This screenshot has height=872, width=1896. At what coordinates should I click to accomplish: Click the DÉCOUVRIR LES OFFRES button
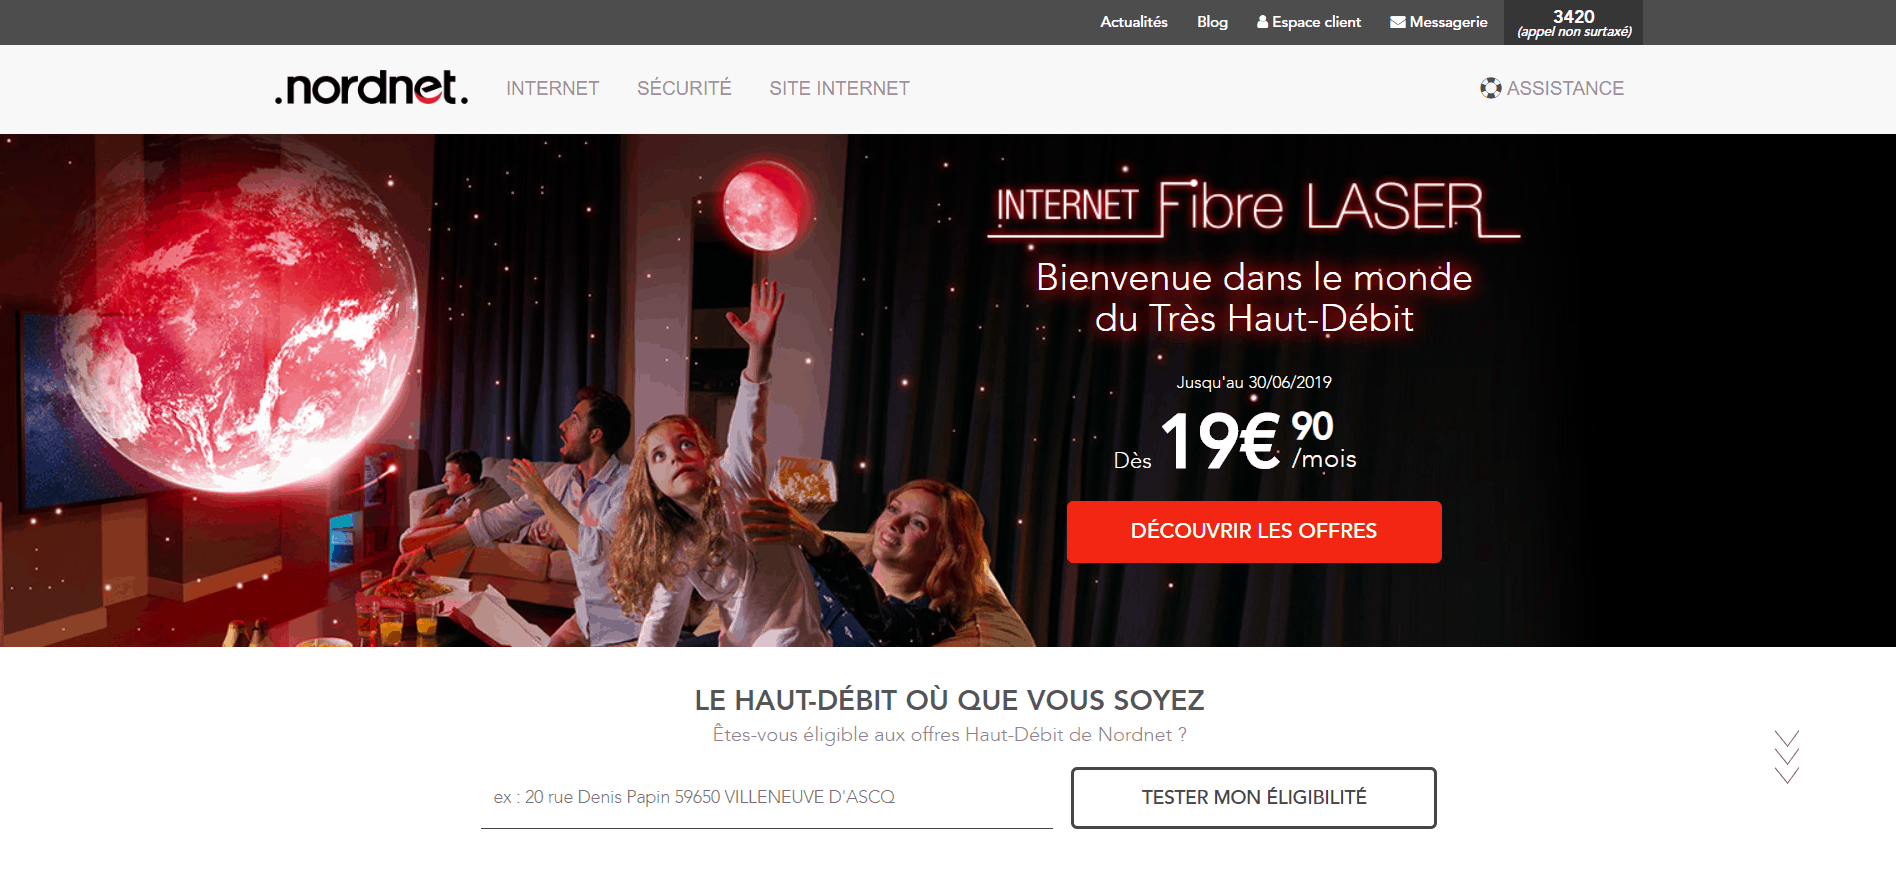1254,532
